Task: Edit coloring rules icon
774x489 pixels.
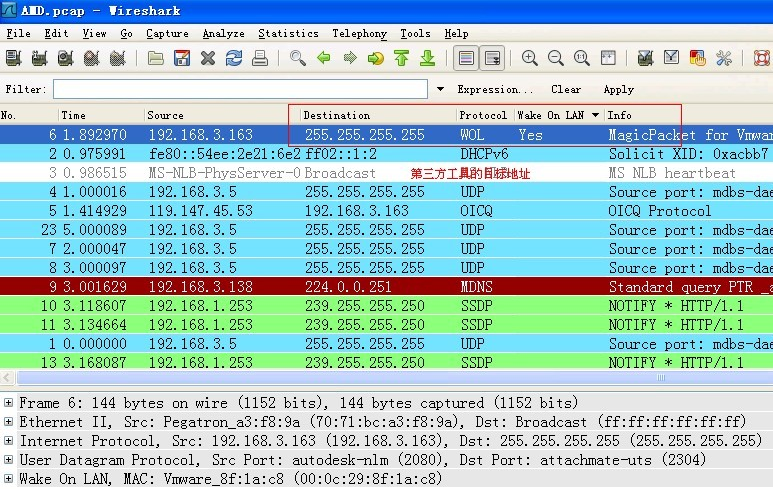Action: 697,58
